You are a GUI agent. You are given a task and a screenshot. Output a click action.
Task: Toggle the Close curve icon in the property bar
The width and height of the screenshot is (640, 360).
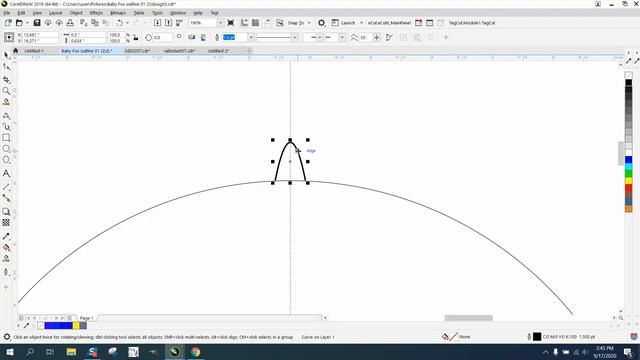click(x=389, y=38)
